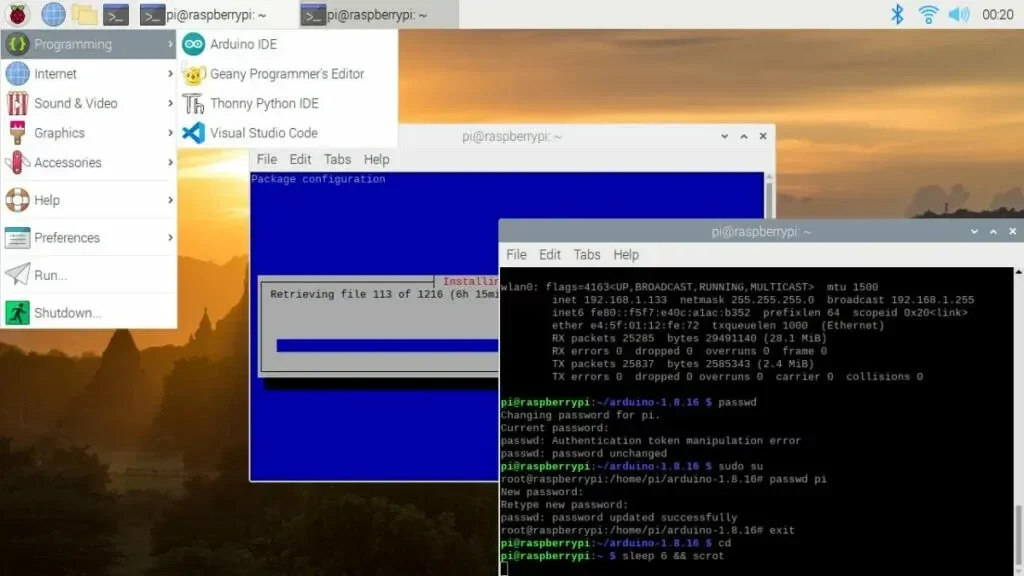This screenshot has width=1024, height=576.
Task: Open the File Manager folder icon in taskbar
Action: (84, 14)
